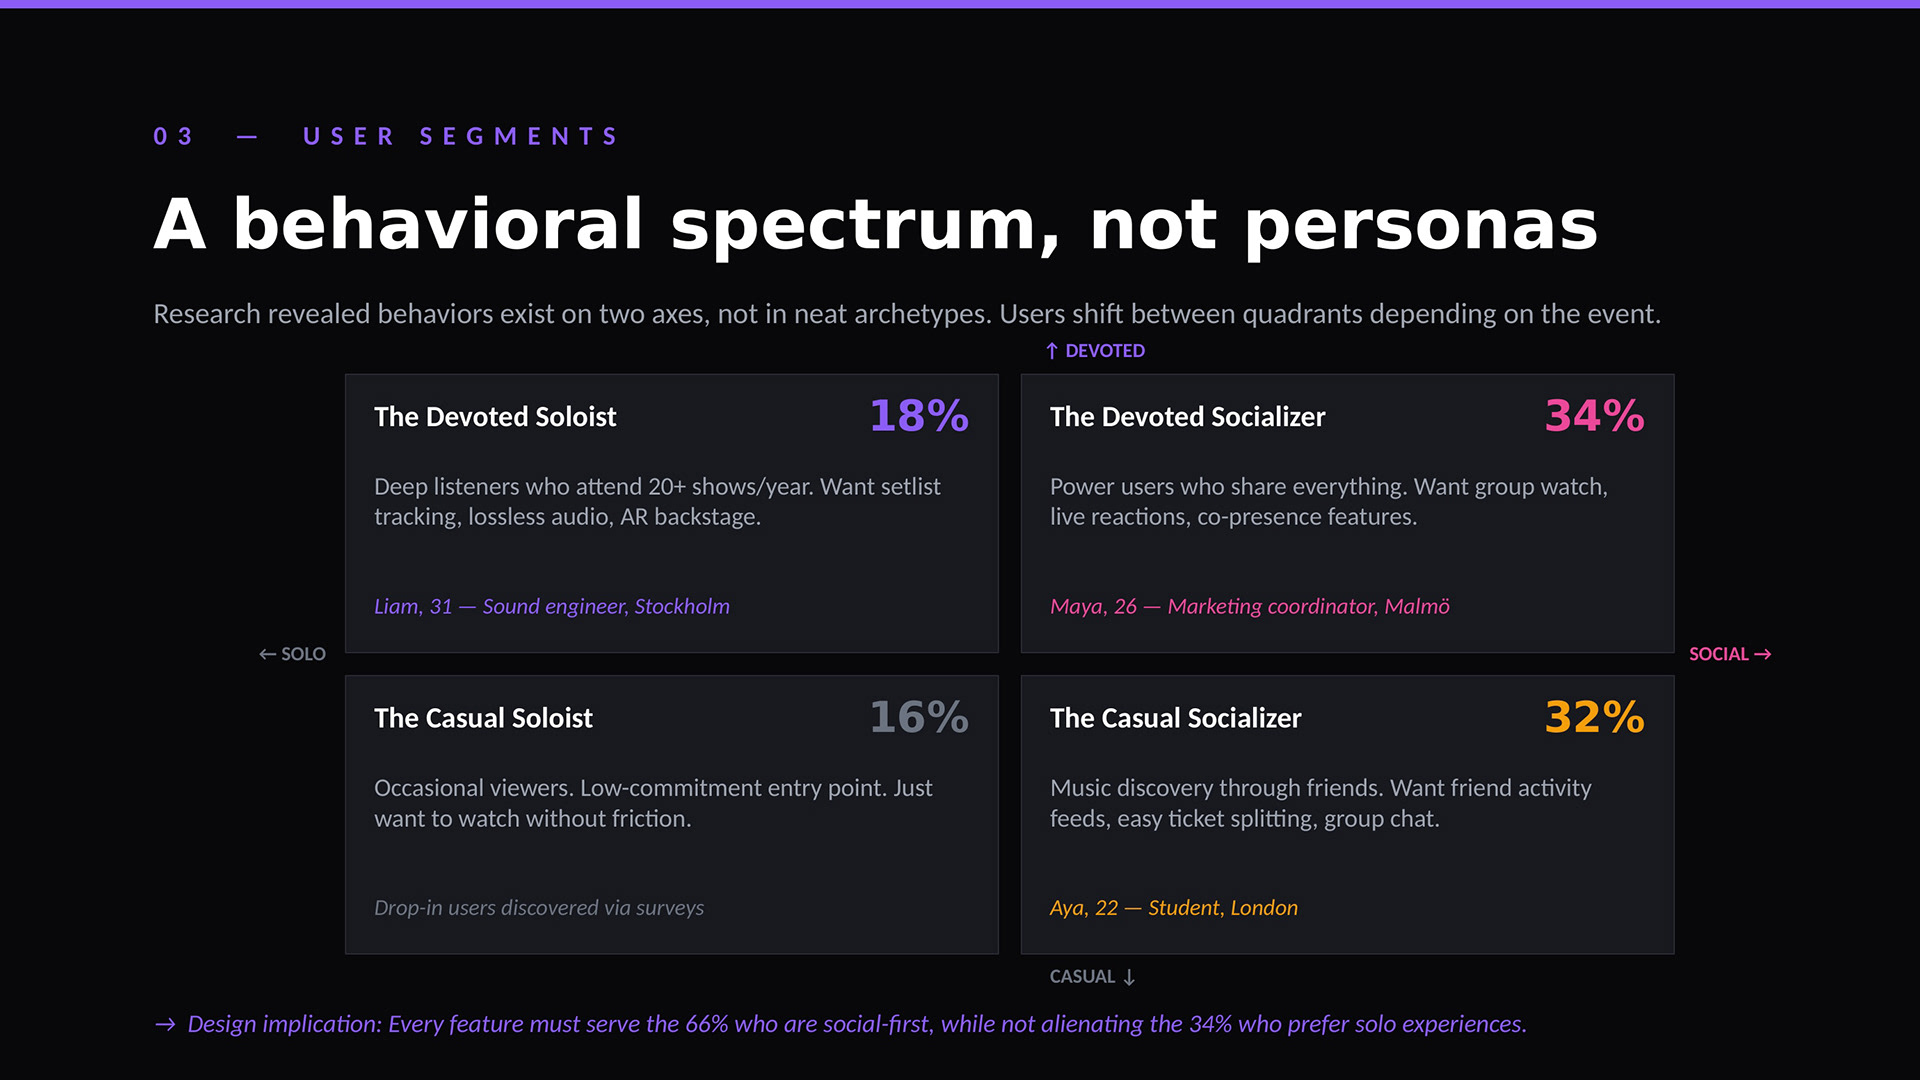The height and width of the screenshot is (1080, 1920).
Task: Click the Drop-in users discovered via surveys text
Action: (x=538, y=908)
